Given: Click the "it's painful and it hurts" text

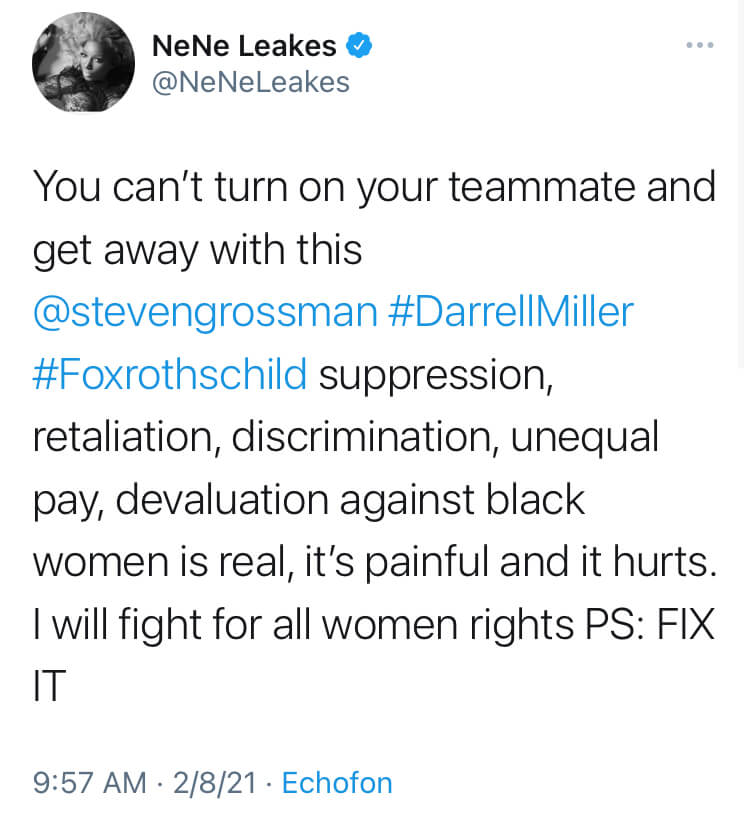Looking at the screenshot, I should tap(510, 562).
